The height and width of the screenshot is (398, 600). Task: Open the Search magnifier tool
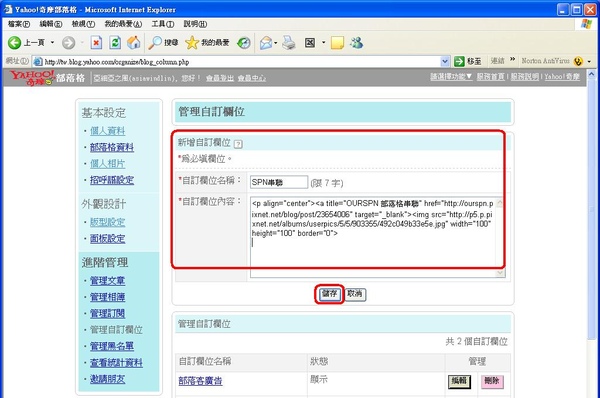163,42
